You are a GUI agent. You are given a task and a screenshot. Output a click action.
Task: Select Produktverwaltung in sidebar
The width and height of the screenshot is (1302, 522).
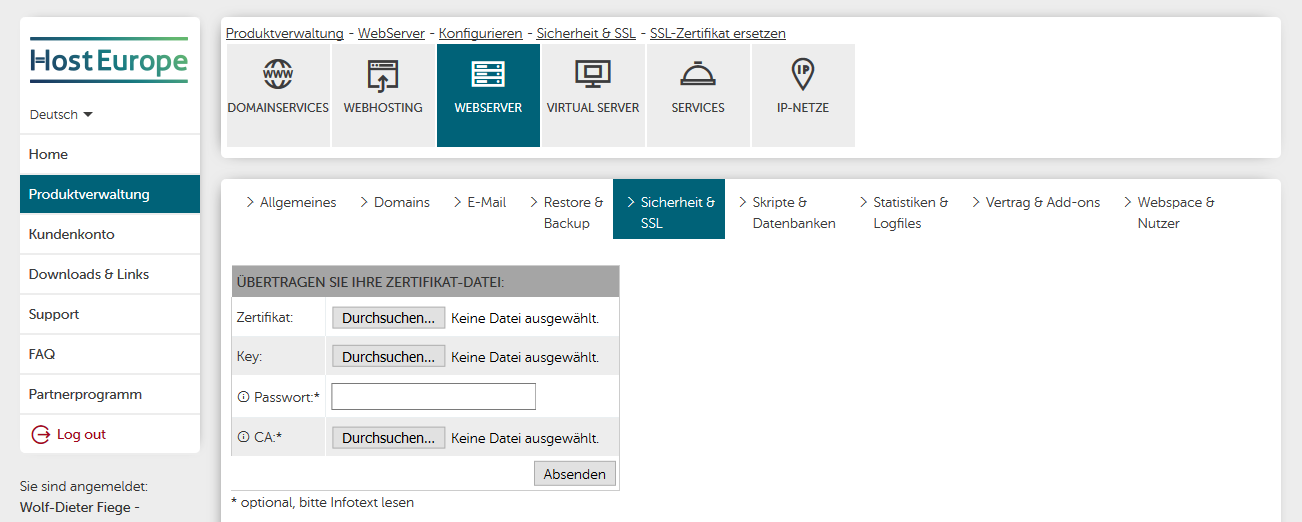pos(110,194)
